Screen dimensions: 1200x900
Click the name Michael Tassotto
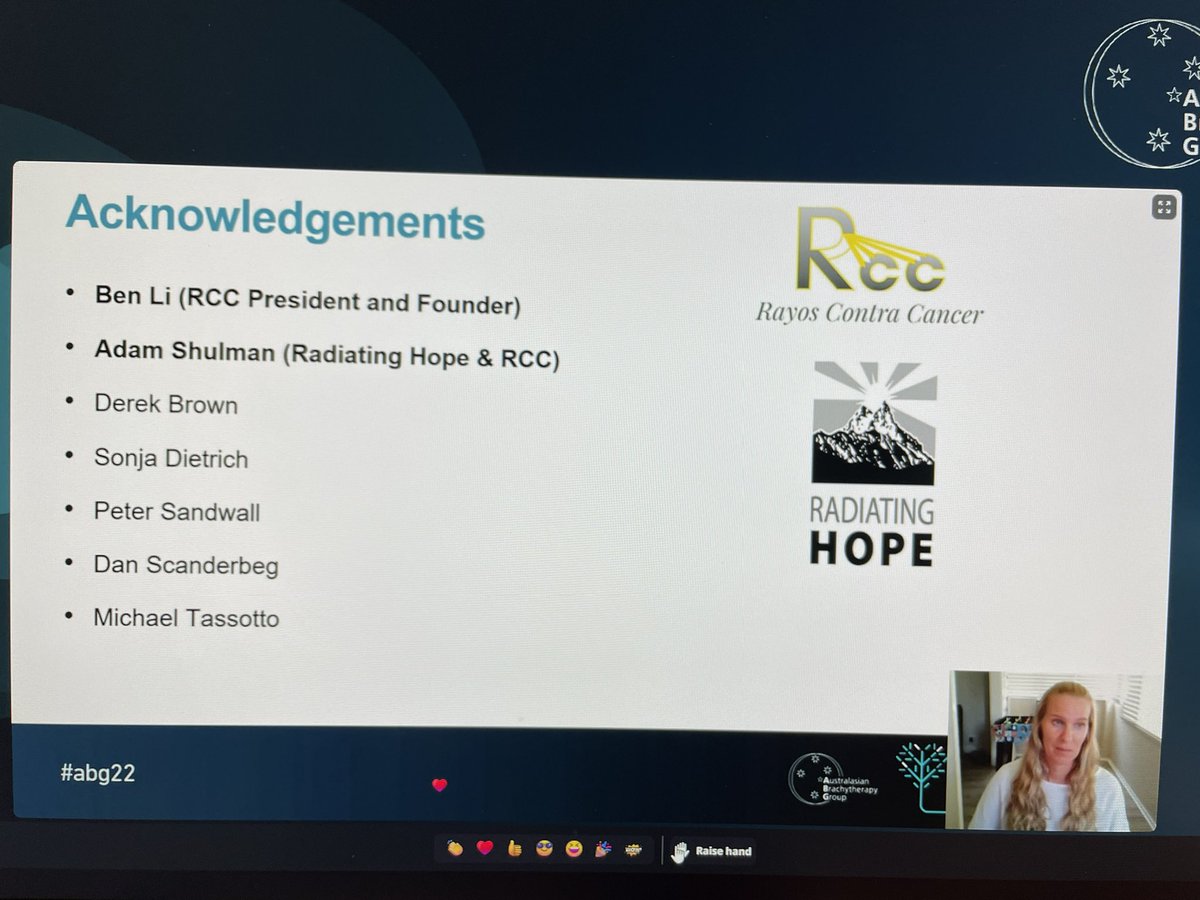pos(186,618)
